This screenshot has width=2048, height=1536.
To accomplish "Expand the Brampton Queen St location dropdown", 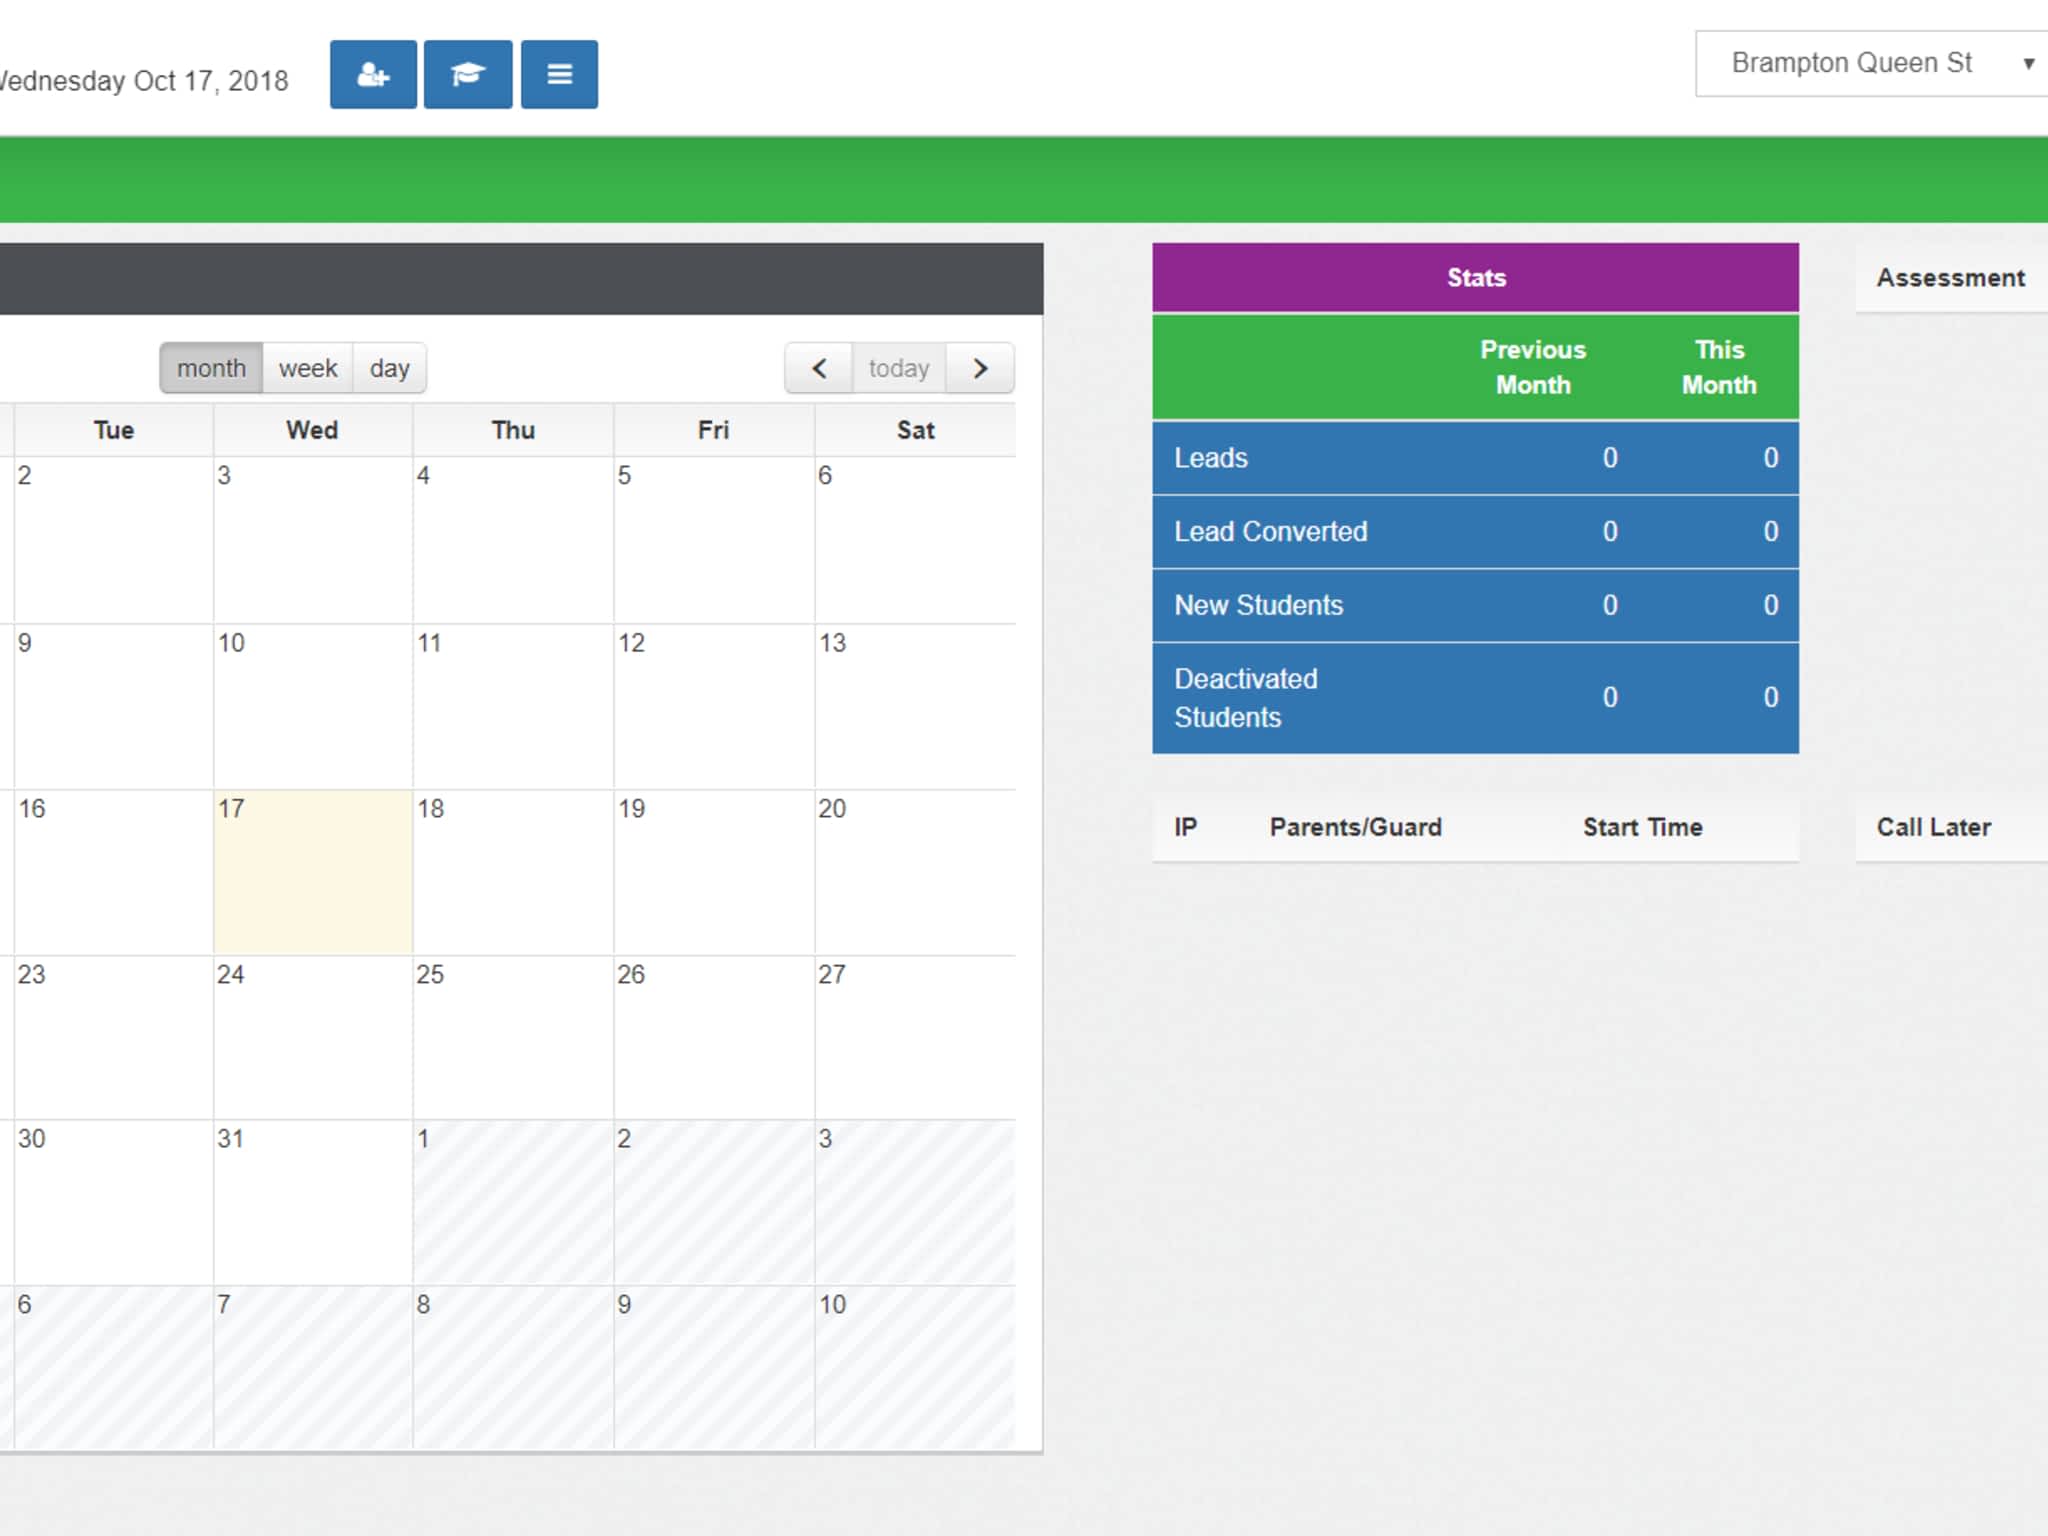I will coord(1870,63).
